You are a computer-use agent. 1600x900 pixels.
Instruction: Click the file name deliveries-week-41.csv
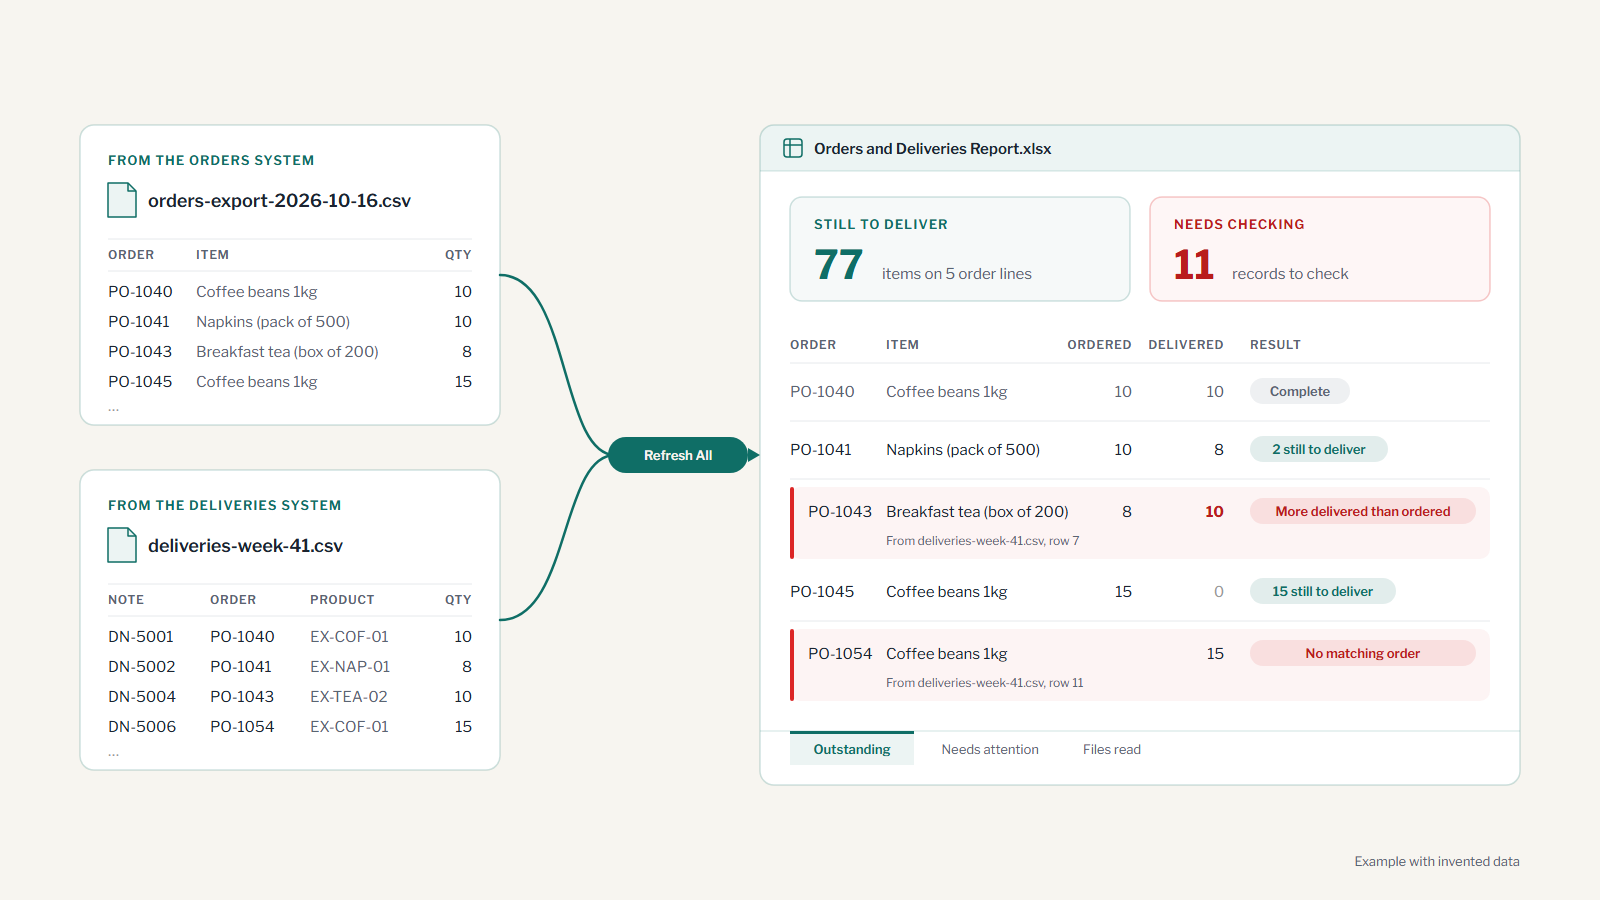click(x=245, y=546)
